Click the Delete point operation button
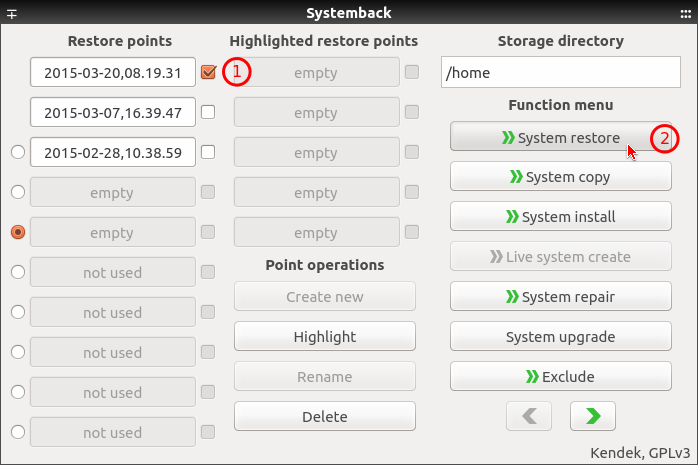This screenshot has width=698, height=465. pos(325,416)
